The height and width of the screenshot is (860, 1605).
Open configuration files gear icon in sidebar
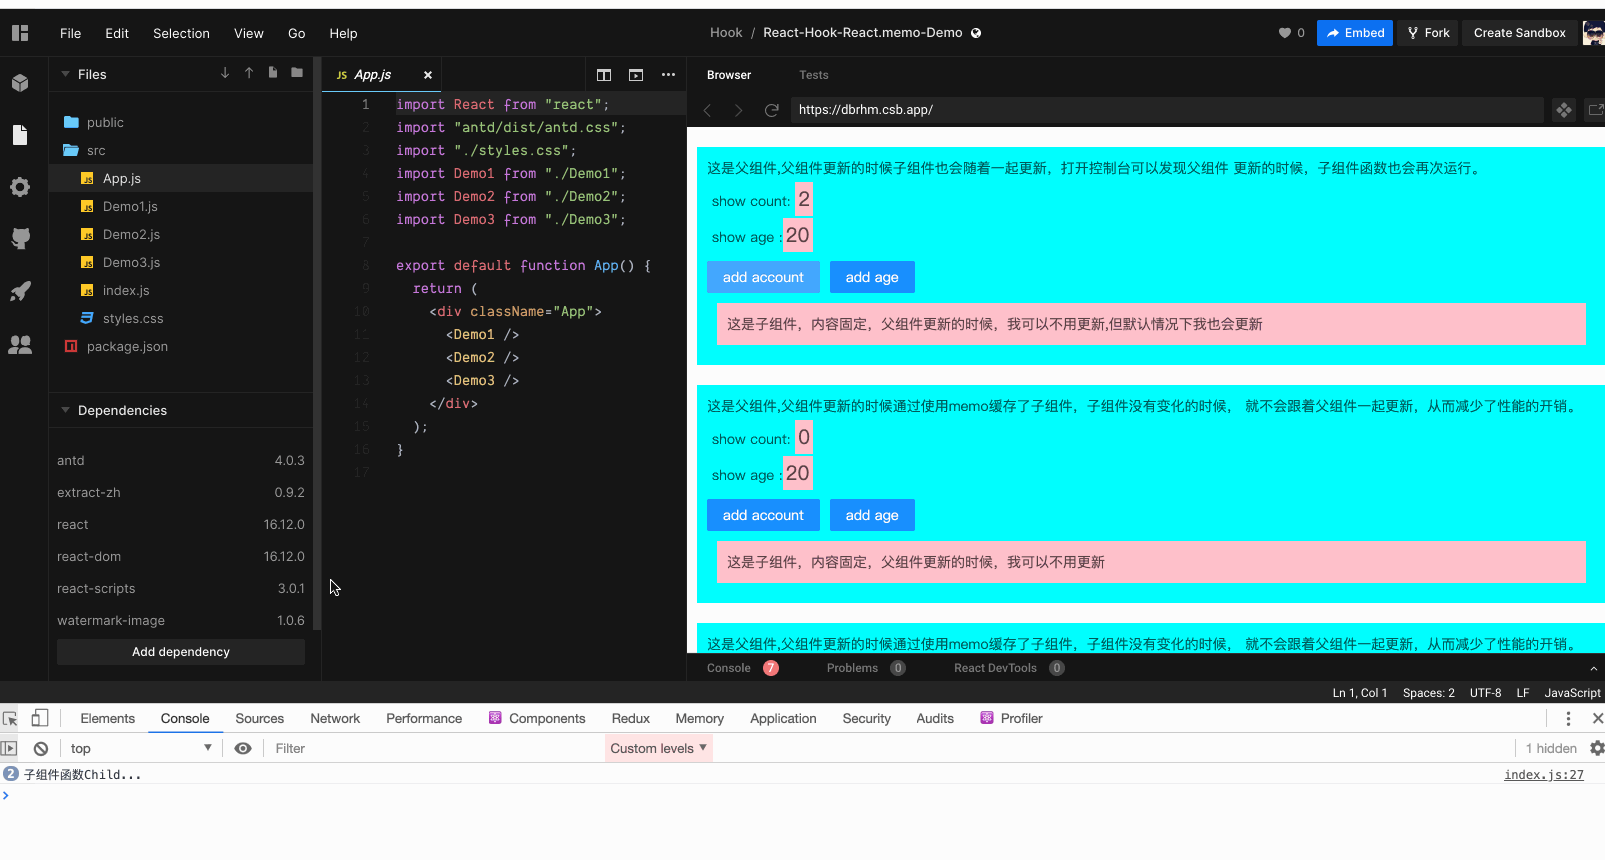[x=20, y=187]
